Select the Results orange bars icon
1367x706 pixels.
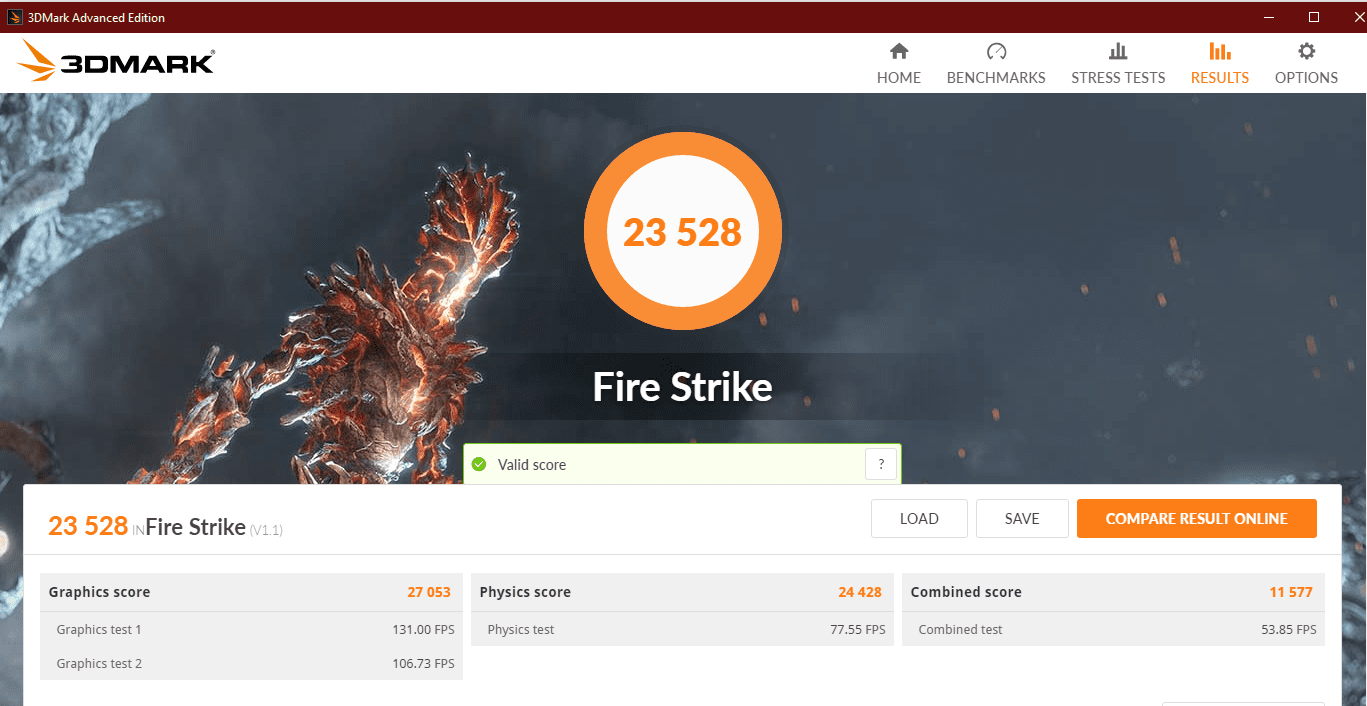(1220, 51)
